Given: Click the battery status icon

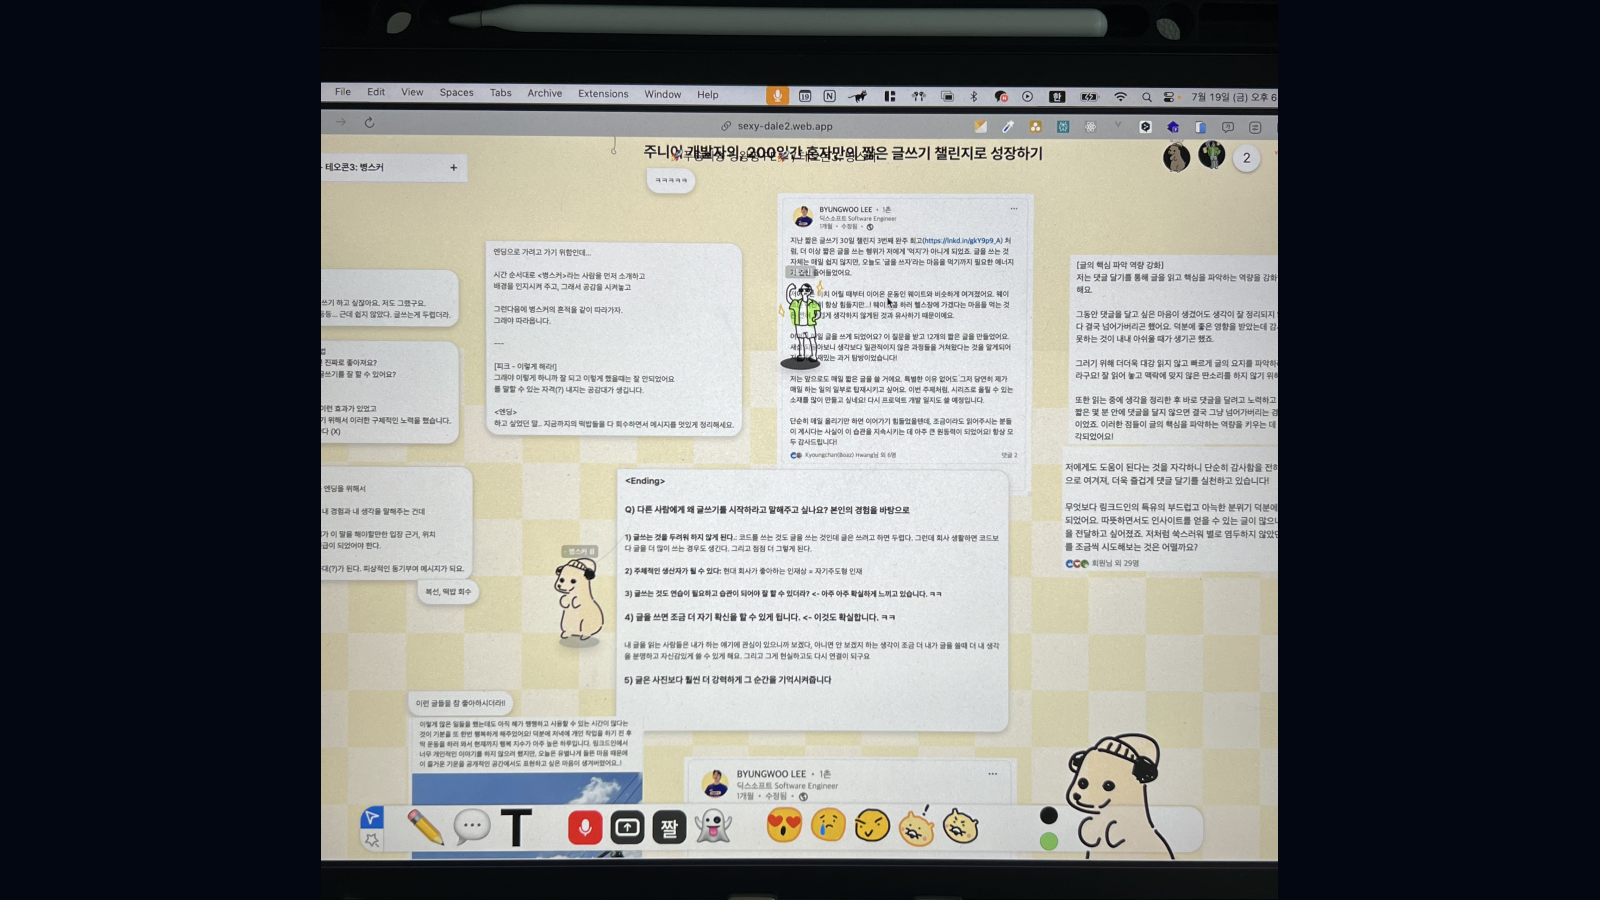Looking at the screenshot, I should (x=1090, y=97).
